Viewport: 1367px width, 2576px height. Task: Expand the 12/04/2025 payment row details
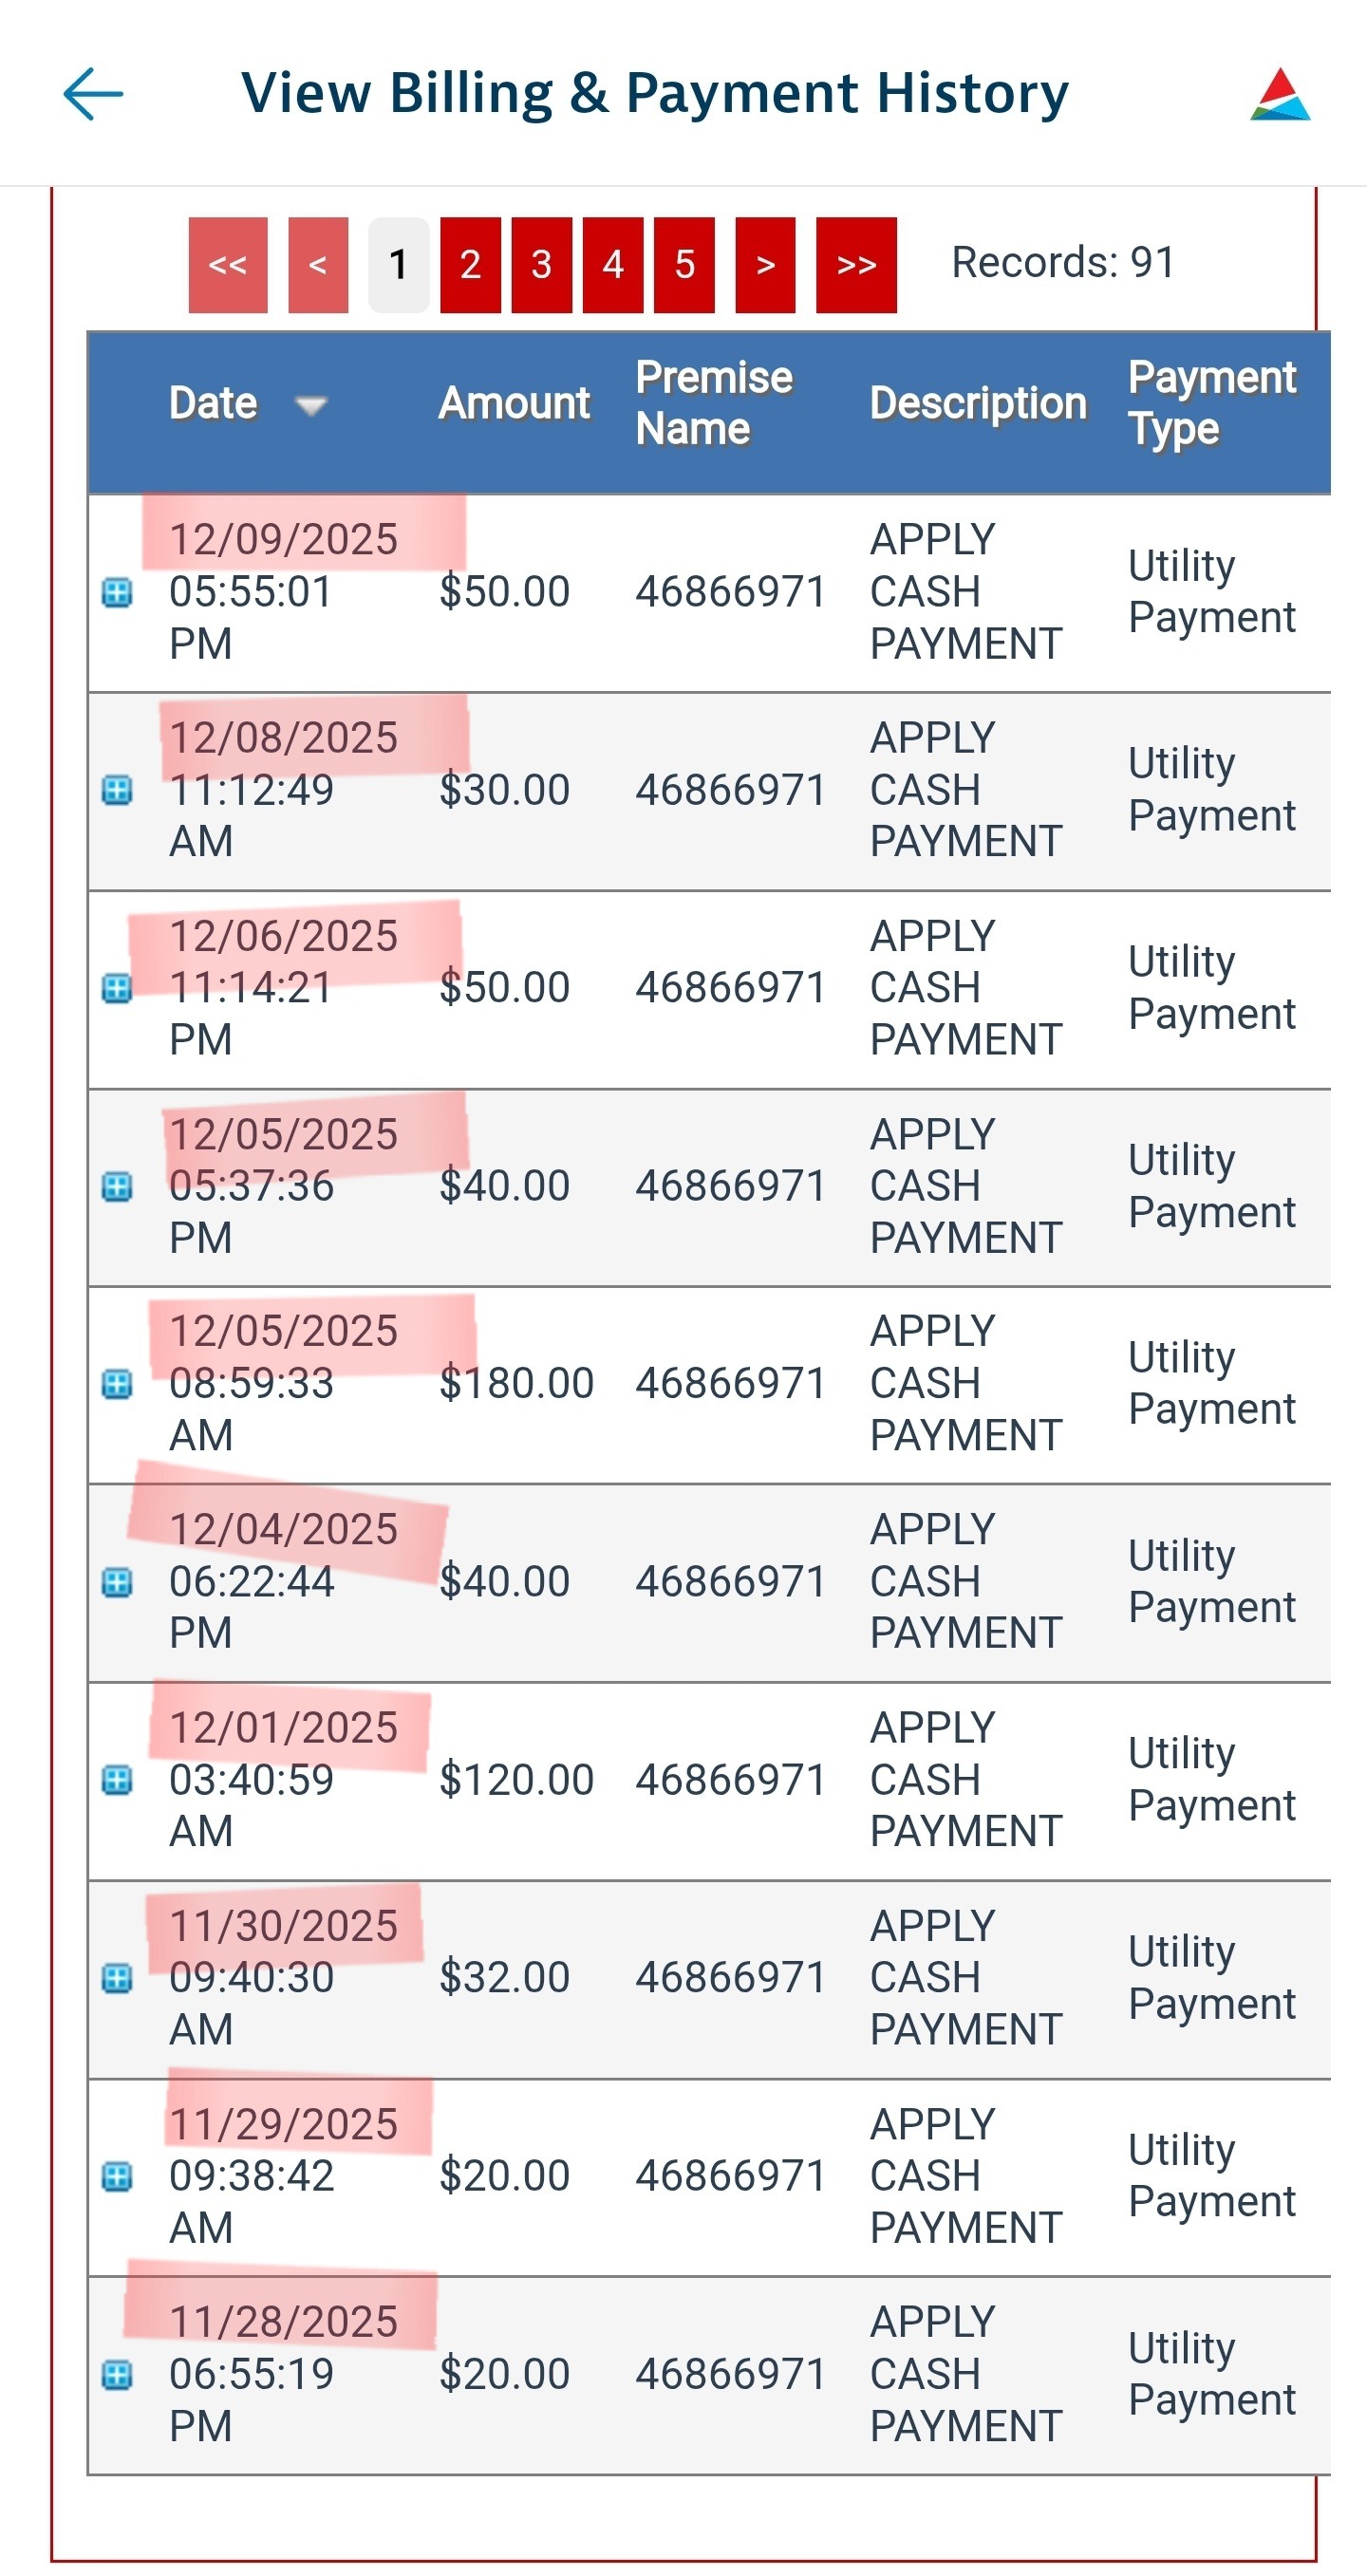(117, 1582)
